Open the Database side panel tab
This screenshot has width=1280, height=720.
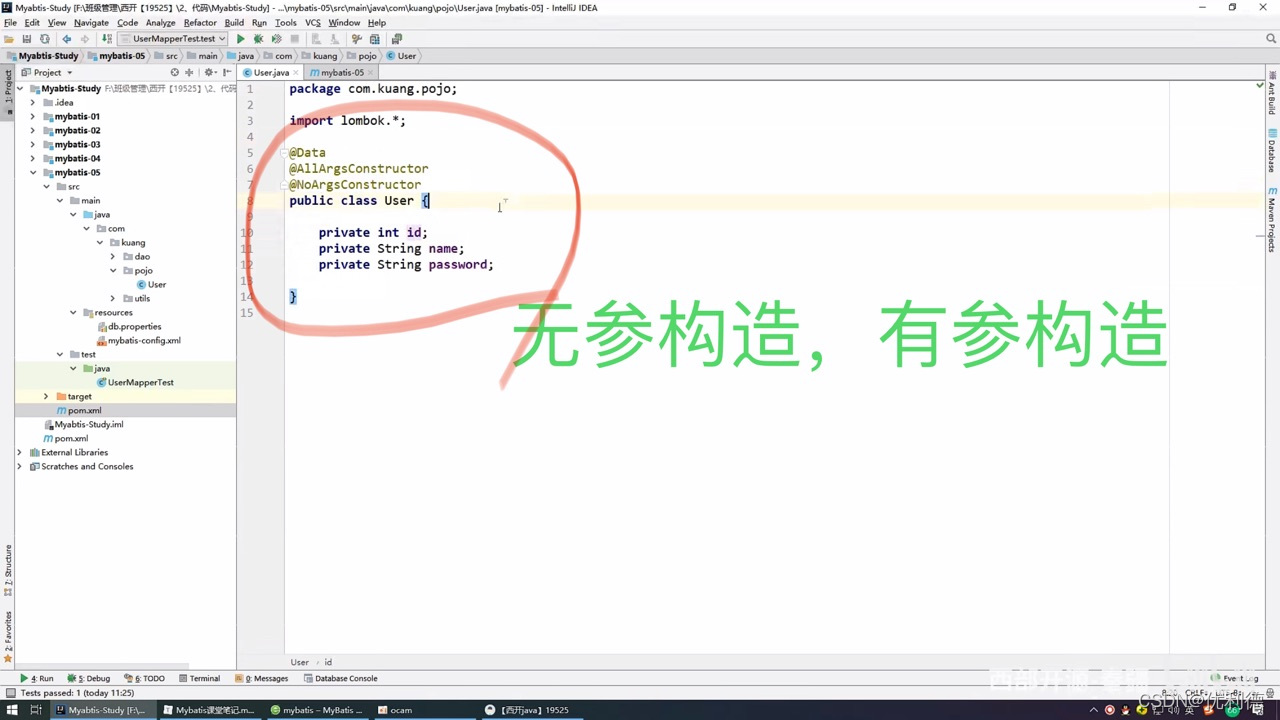tap(1272, 150)
